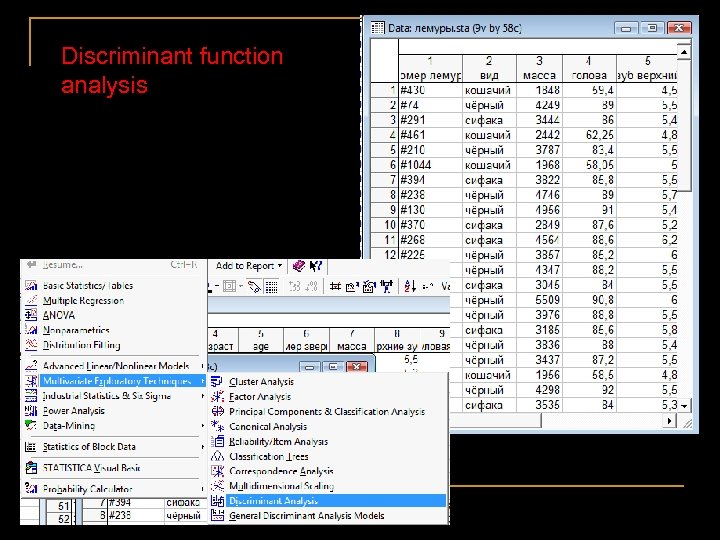The image size is (720, 540).
Task: Click the spreadsheet icon in data window title
Action: (x=377, y=28)
